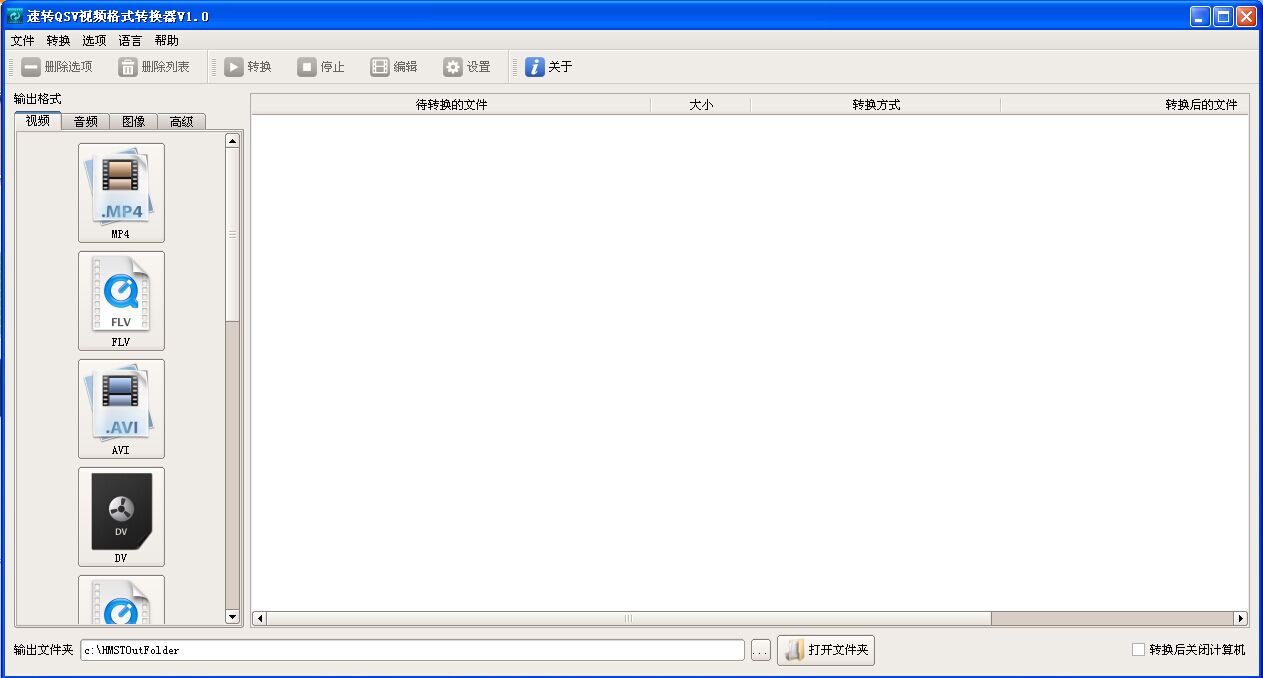
Task: Click format list scroll-up arrow
Action: [233, 141]
